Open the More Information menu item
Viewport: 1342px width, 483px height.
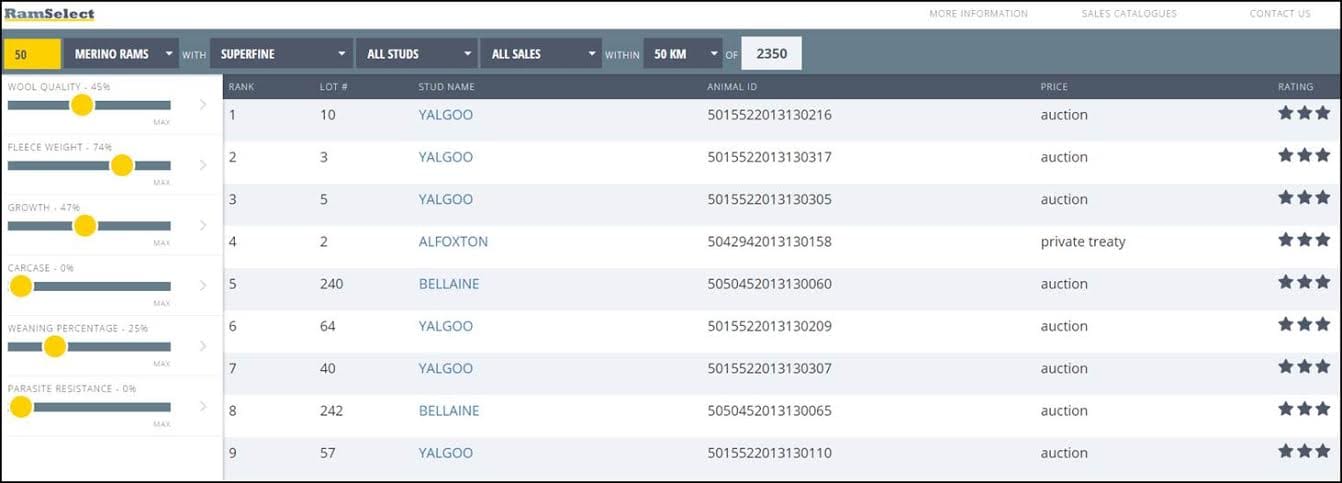tap(978, 14)
